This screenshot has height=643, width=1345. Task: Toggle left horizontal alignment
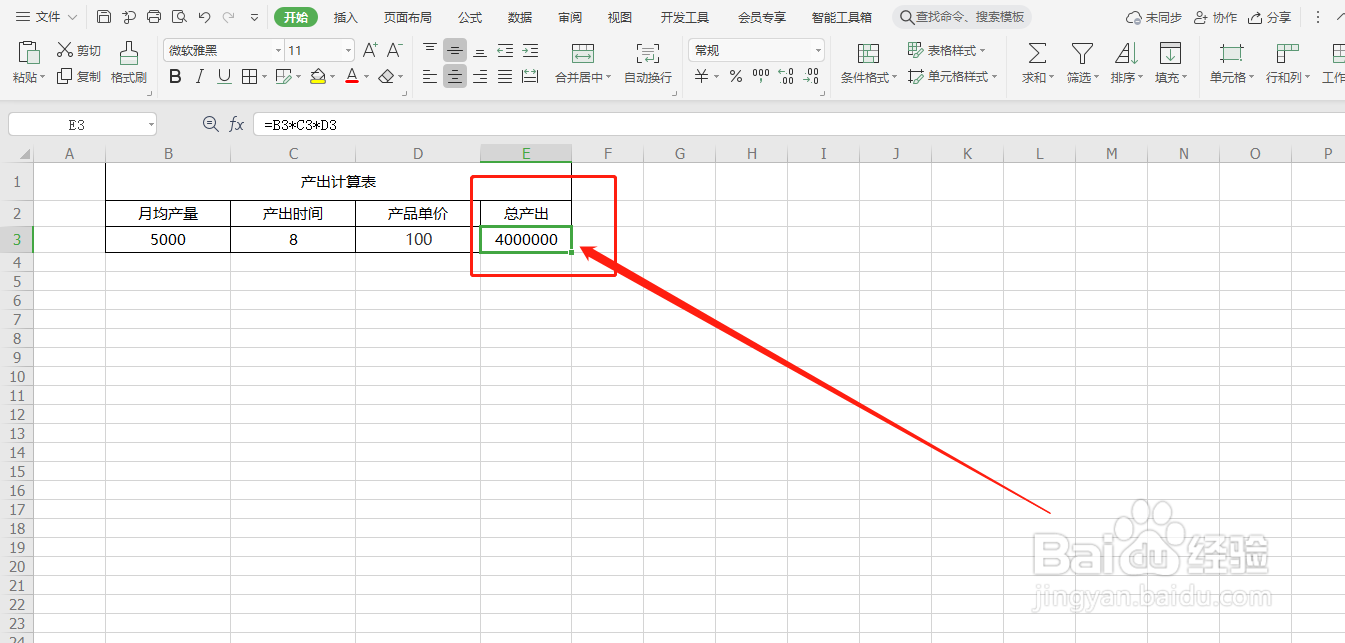tap(430, 76)
